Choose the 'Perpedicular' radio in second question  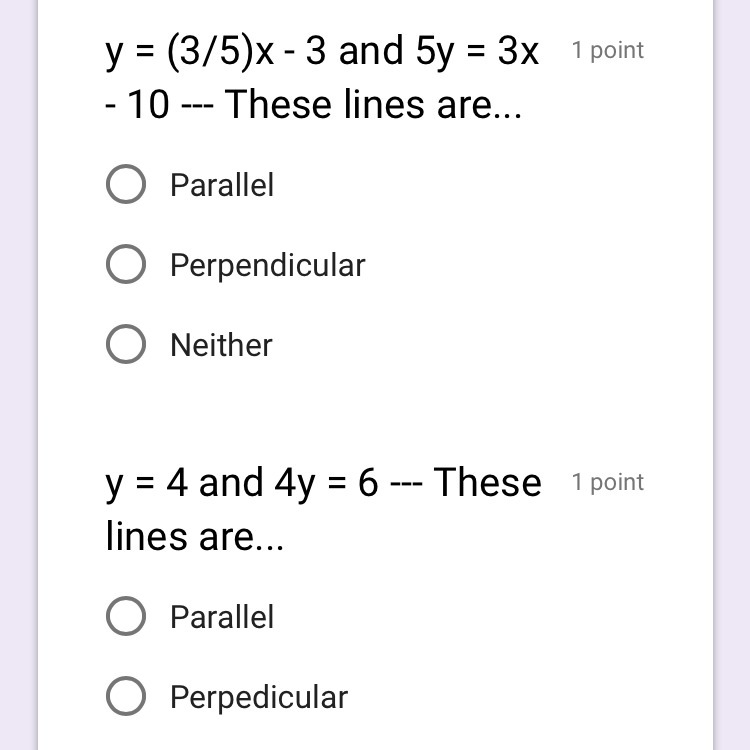tap(126, 697)
